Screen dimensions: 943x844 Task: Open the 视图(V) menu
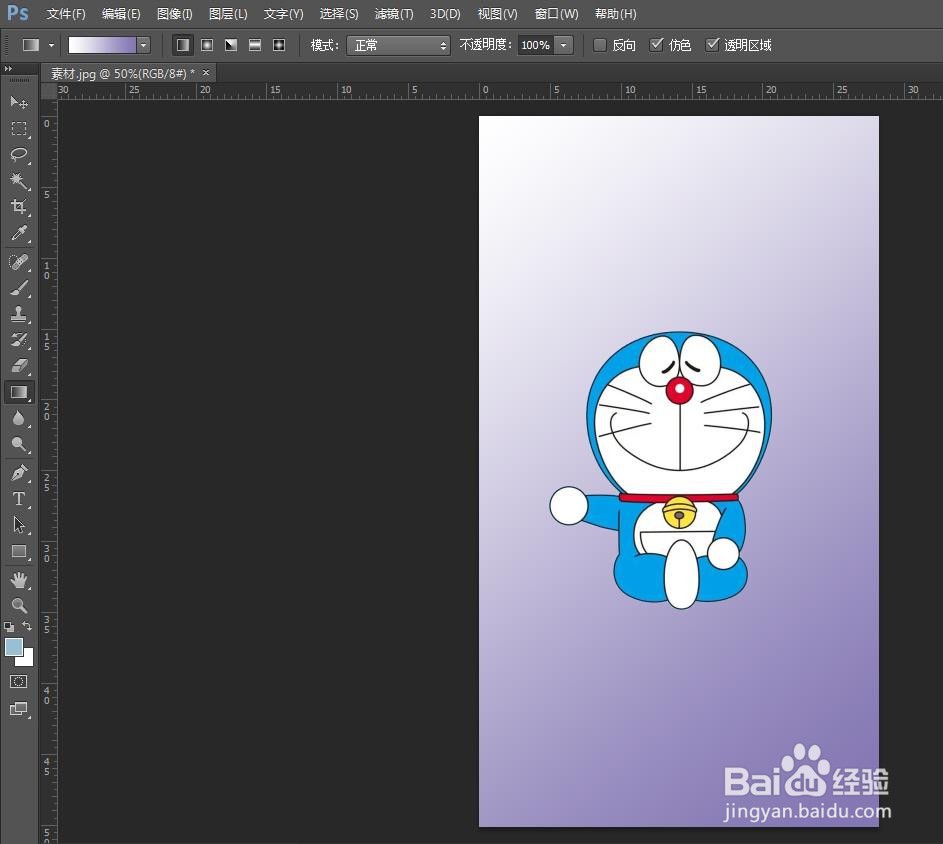pyautogui.click(x=497, y=14)
